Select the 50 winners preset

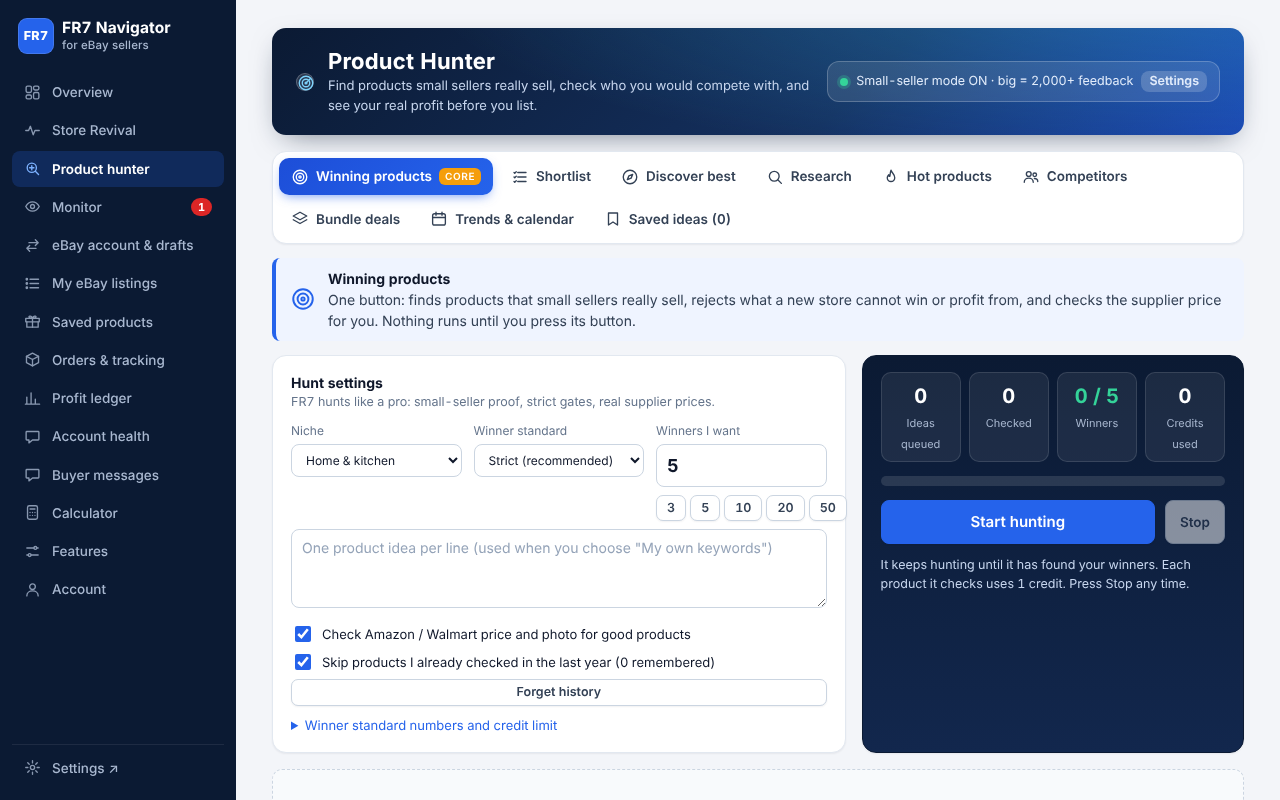(x=828, y=508)
